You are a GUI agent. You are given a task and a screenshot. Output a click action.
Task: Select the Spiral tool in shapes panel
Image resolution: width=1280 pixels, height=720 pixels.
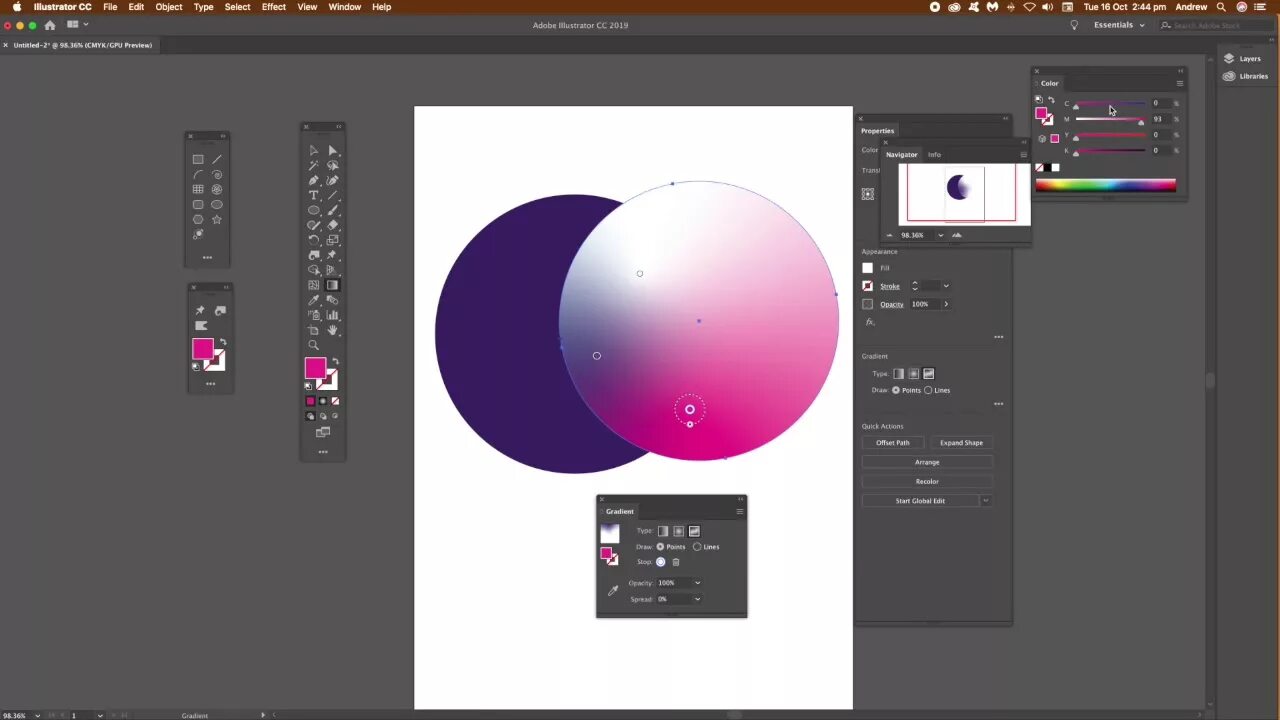pos(216,174)
